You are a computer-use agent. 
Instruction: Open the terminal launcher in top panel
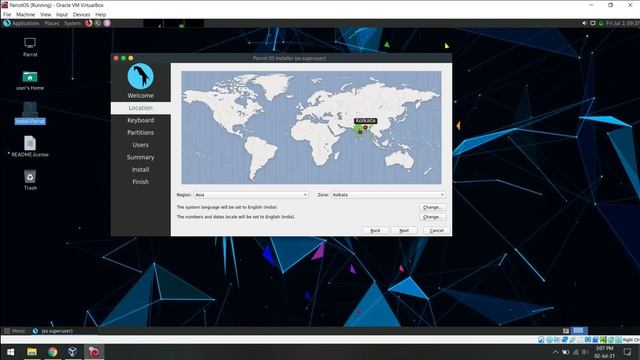pos(98,23)
